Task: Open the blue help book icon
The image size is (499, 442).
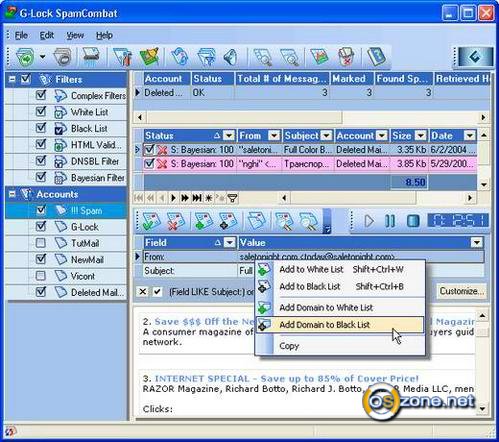Action: click(376, 57)
